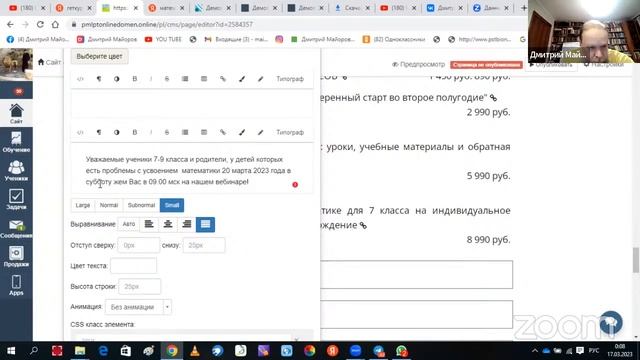Click the Сайт breadcrumb with home icon

(49, 62)
